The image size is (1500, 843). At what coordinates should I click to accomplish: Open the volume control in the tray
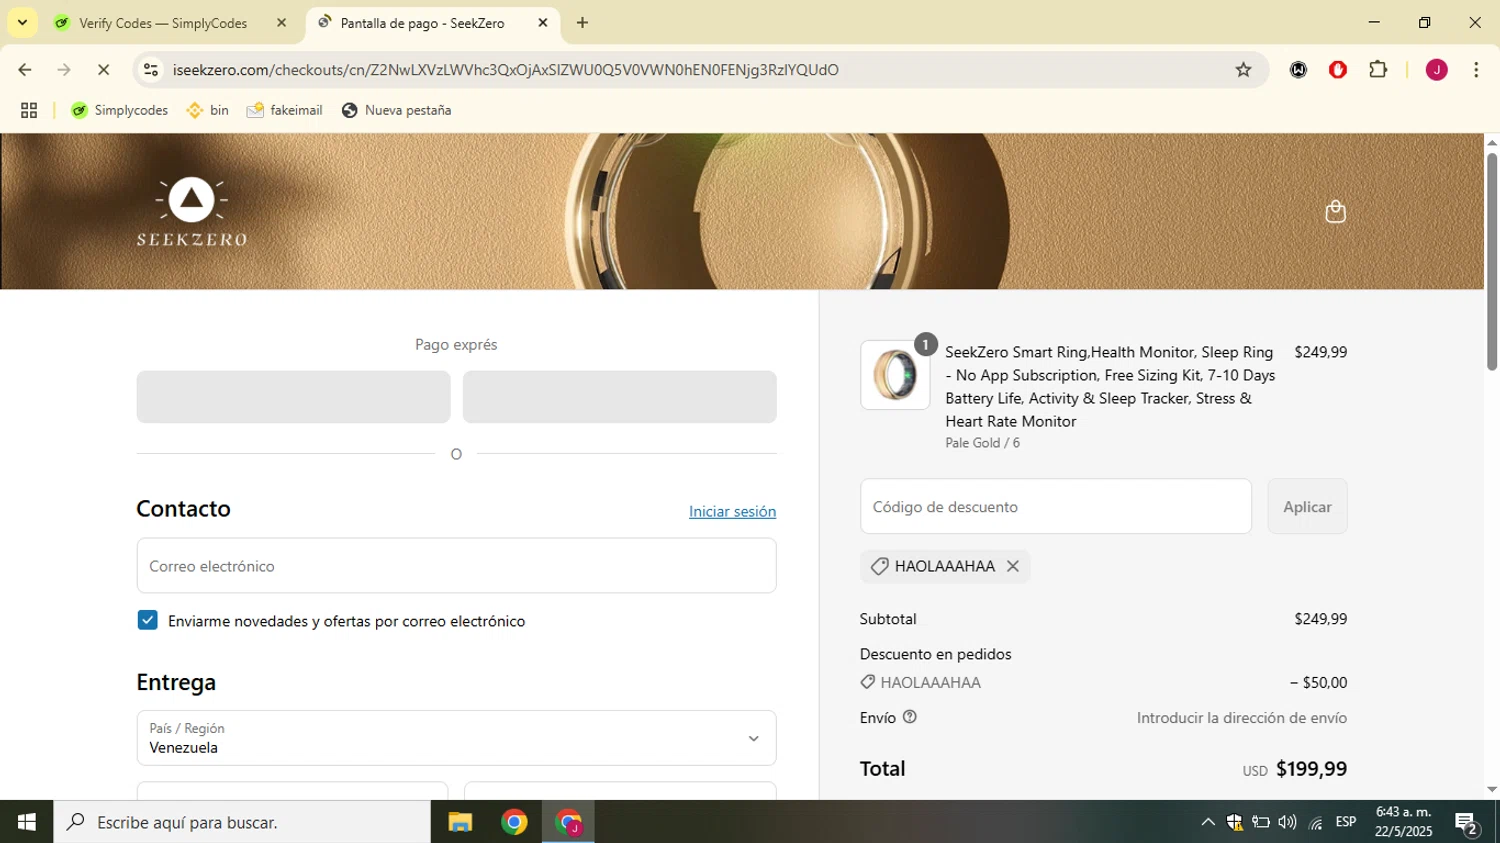(x=1287, y=822)
